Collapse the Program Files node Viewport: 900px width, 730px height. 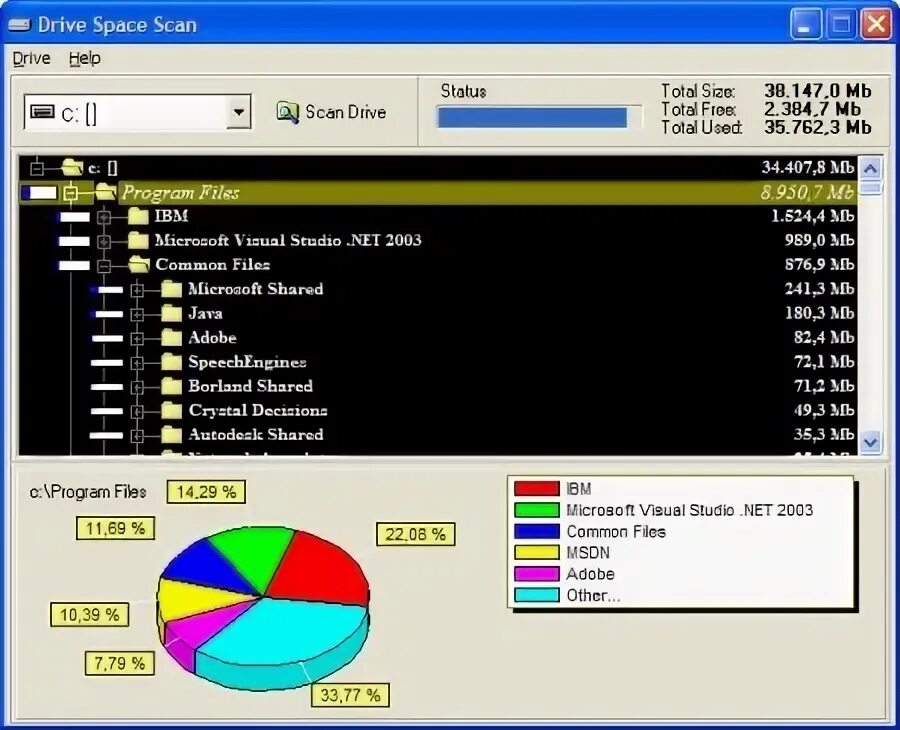pyautogui.click(x=71, y=192)
